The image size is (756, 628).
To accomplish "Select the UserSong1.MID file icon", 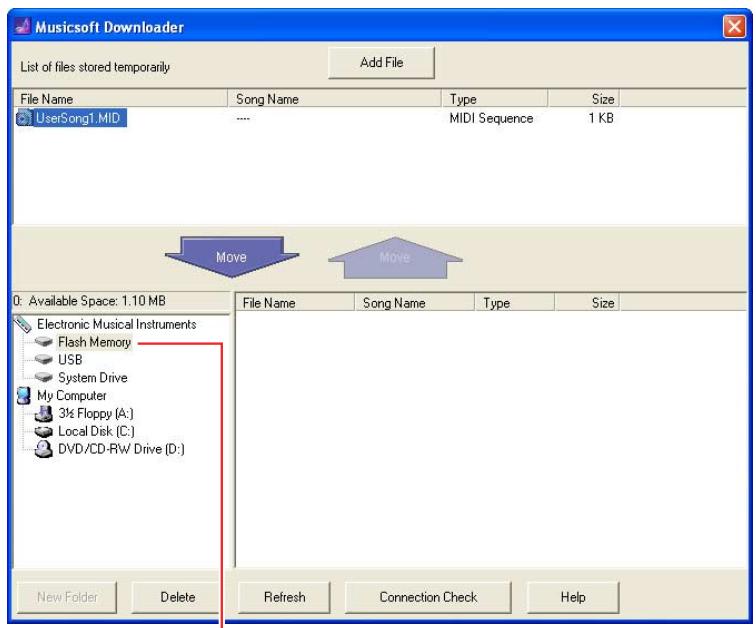I will click(x=24, y=118).
